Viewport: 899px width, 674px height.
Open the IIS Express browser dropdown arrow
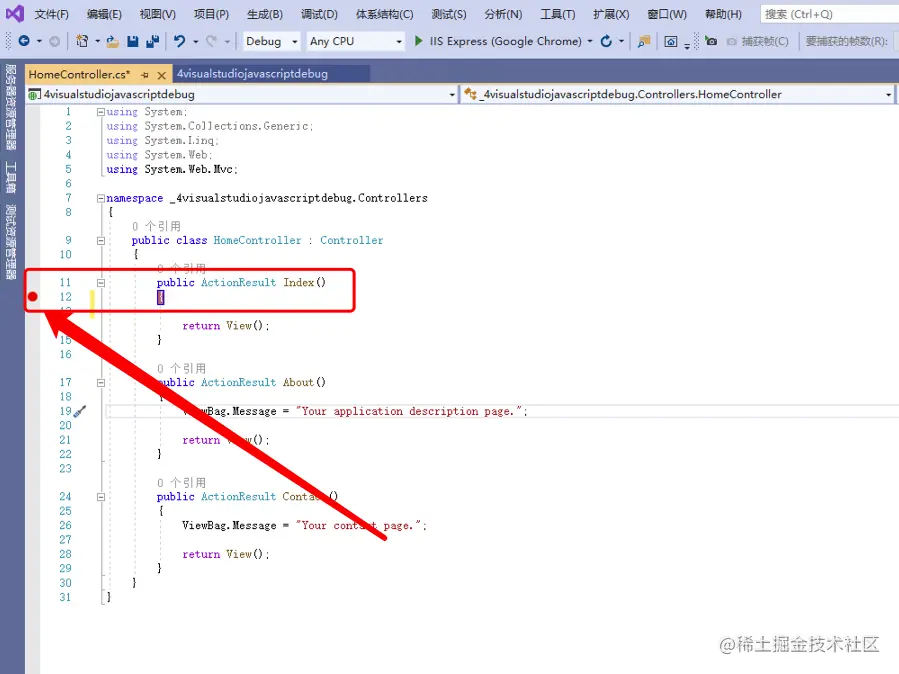[x=590, y=41]
